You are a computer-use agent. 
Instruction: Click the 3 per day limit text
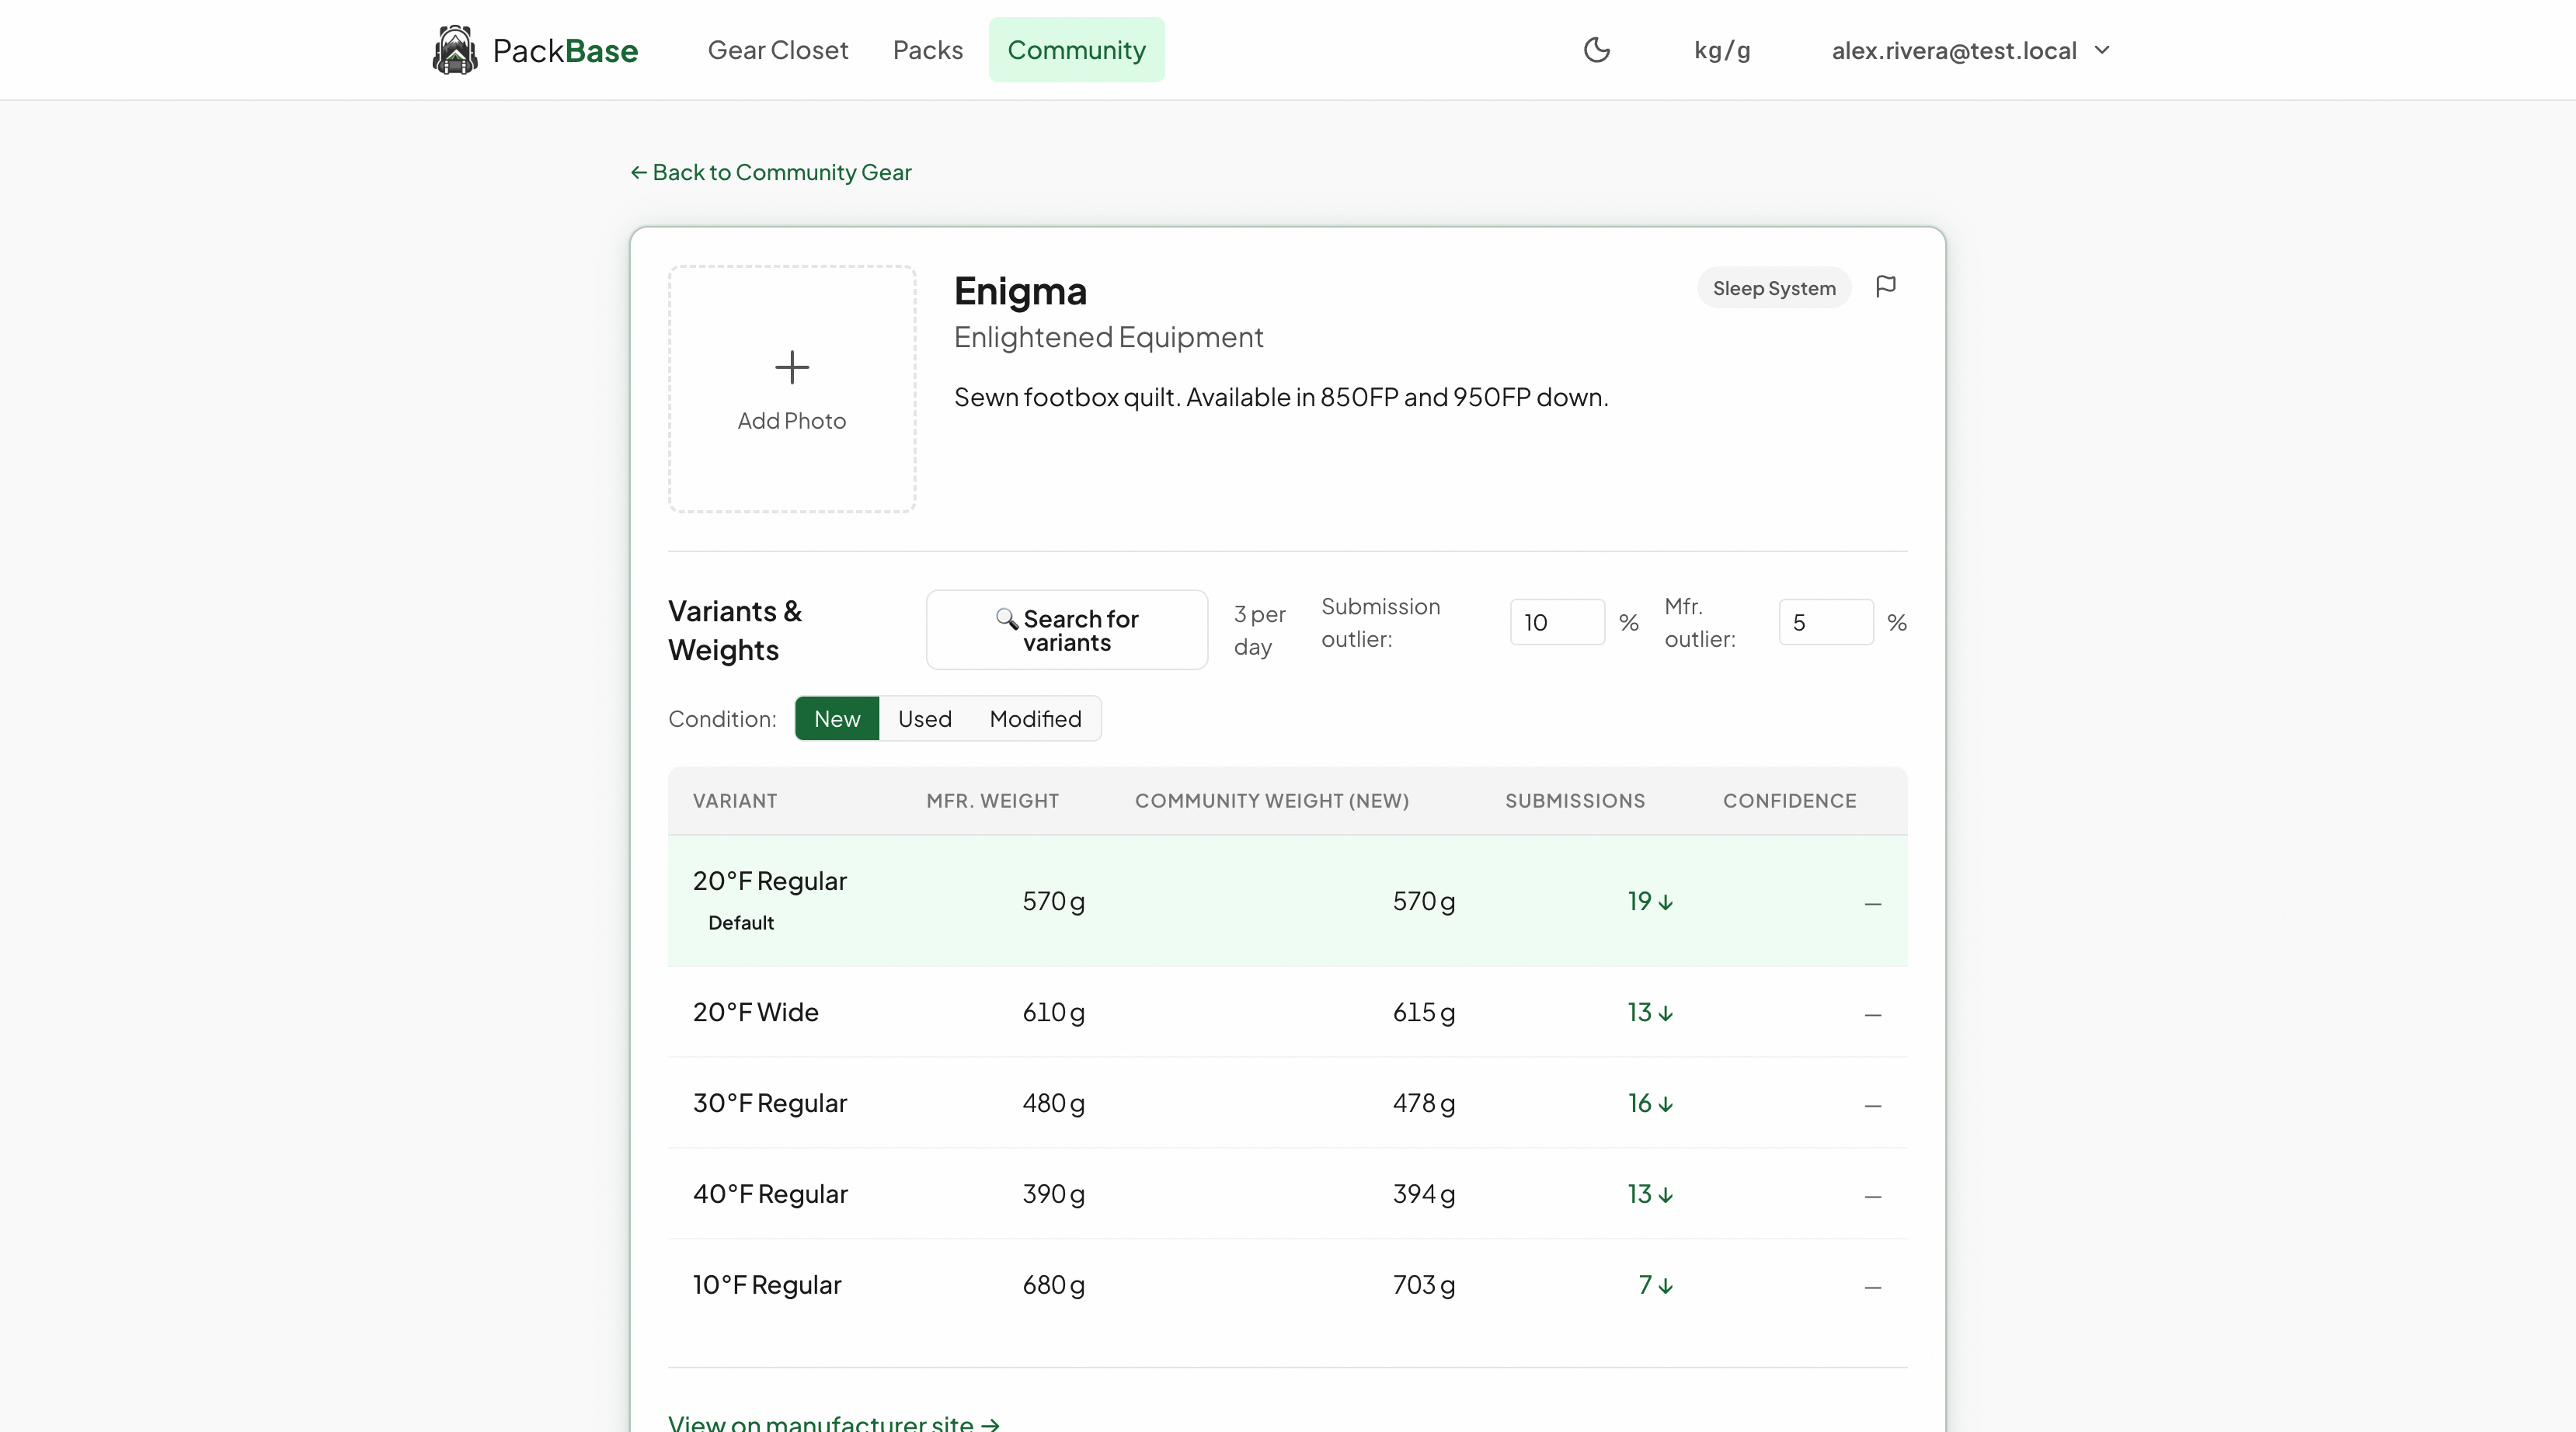tap(1260, 630)
